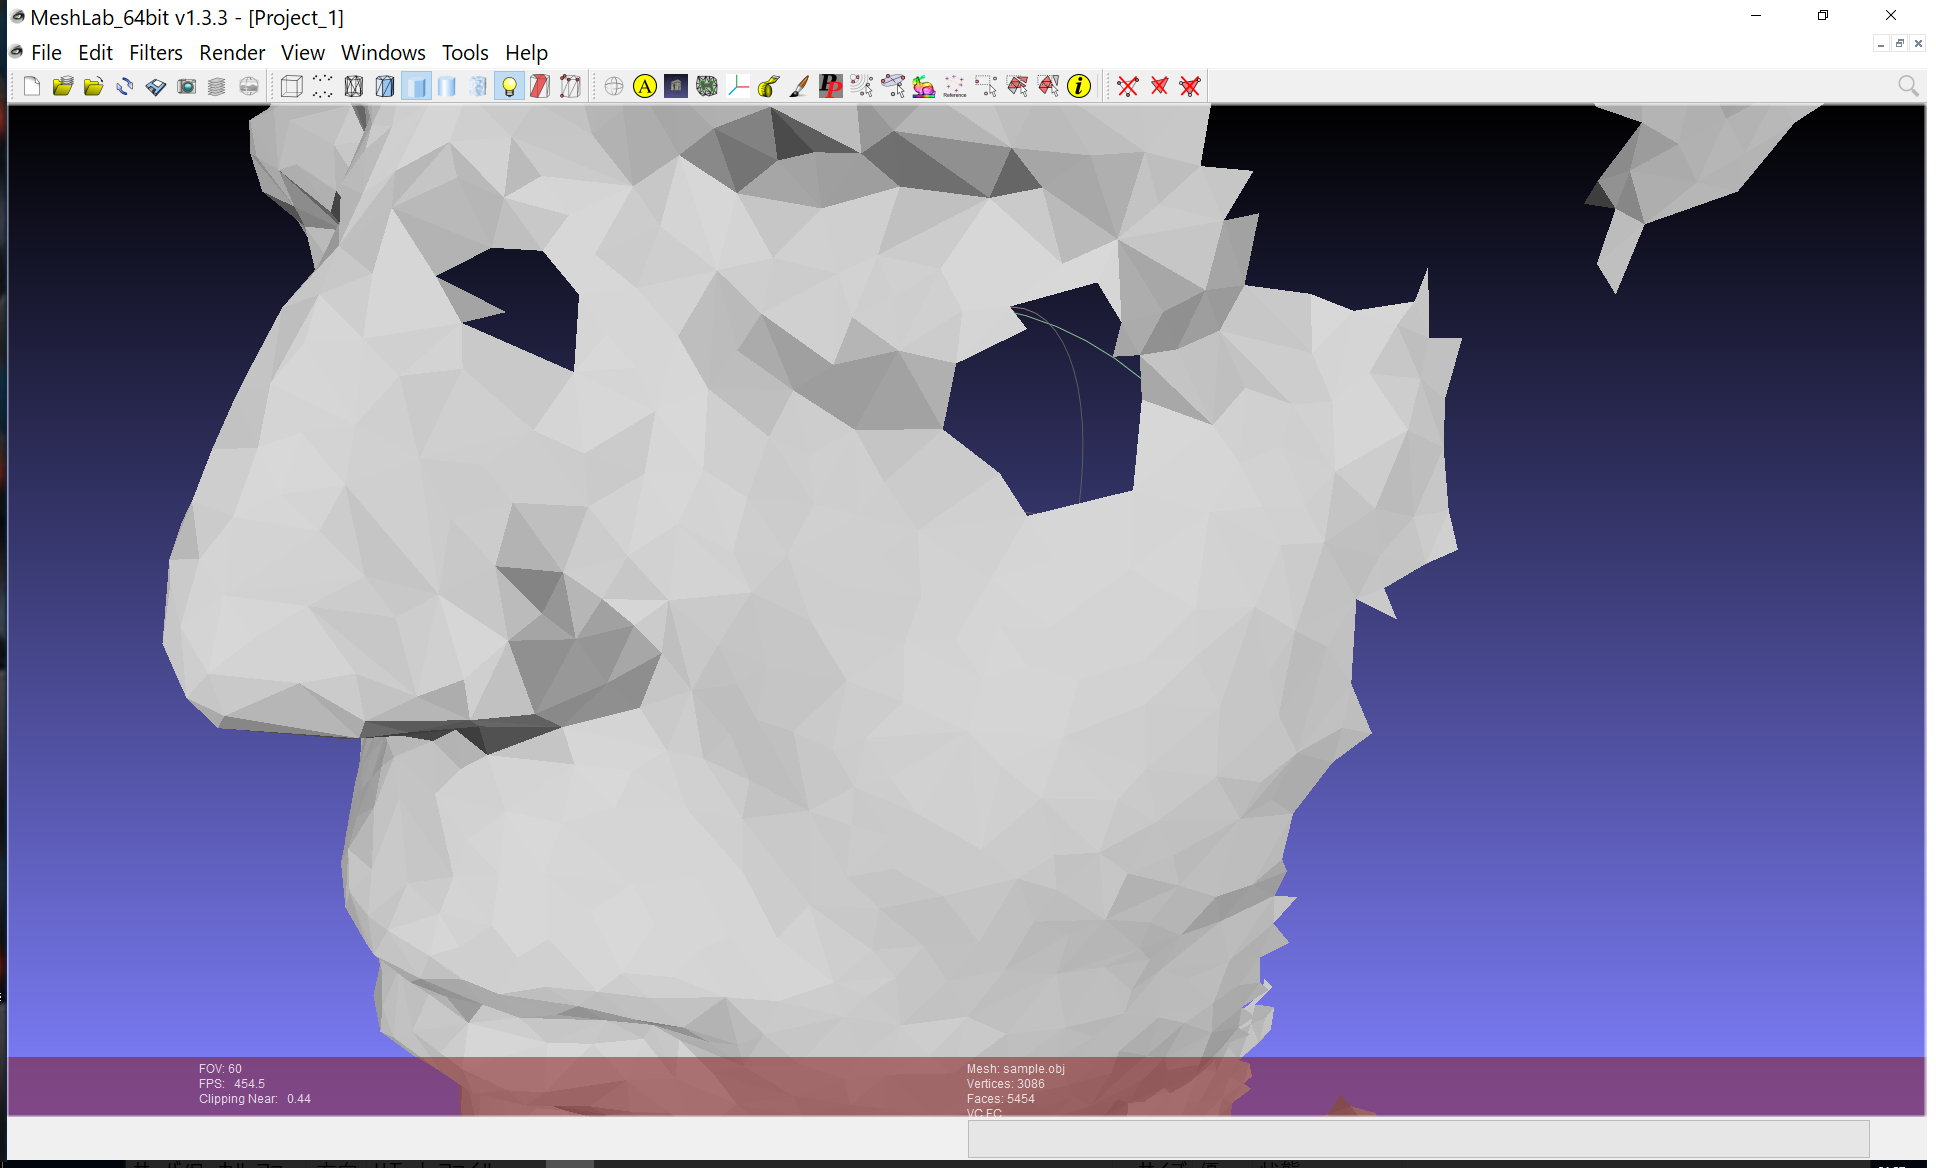Select flat shading render mode
Screen dimensions: 1936x1168
click(416, 87)
